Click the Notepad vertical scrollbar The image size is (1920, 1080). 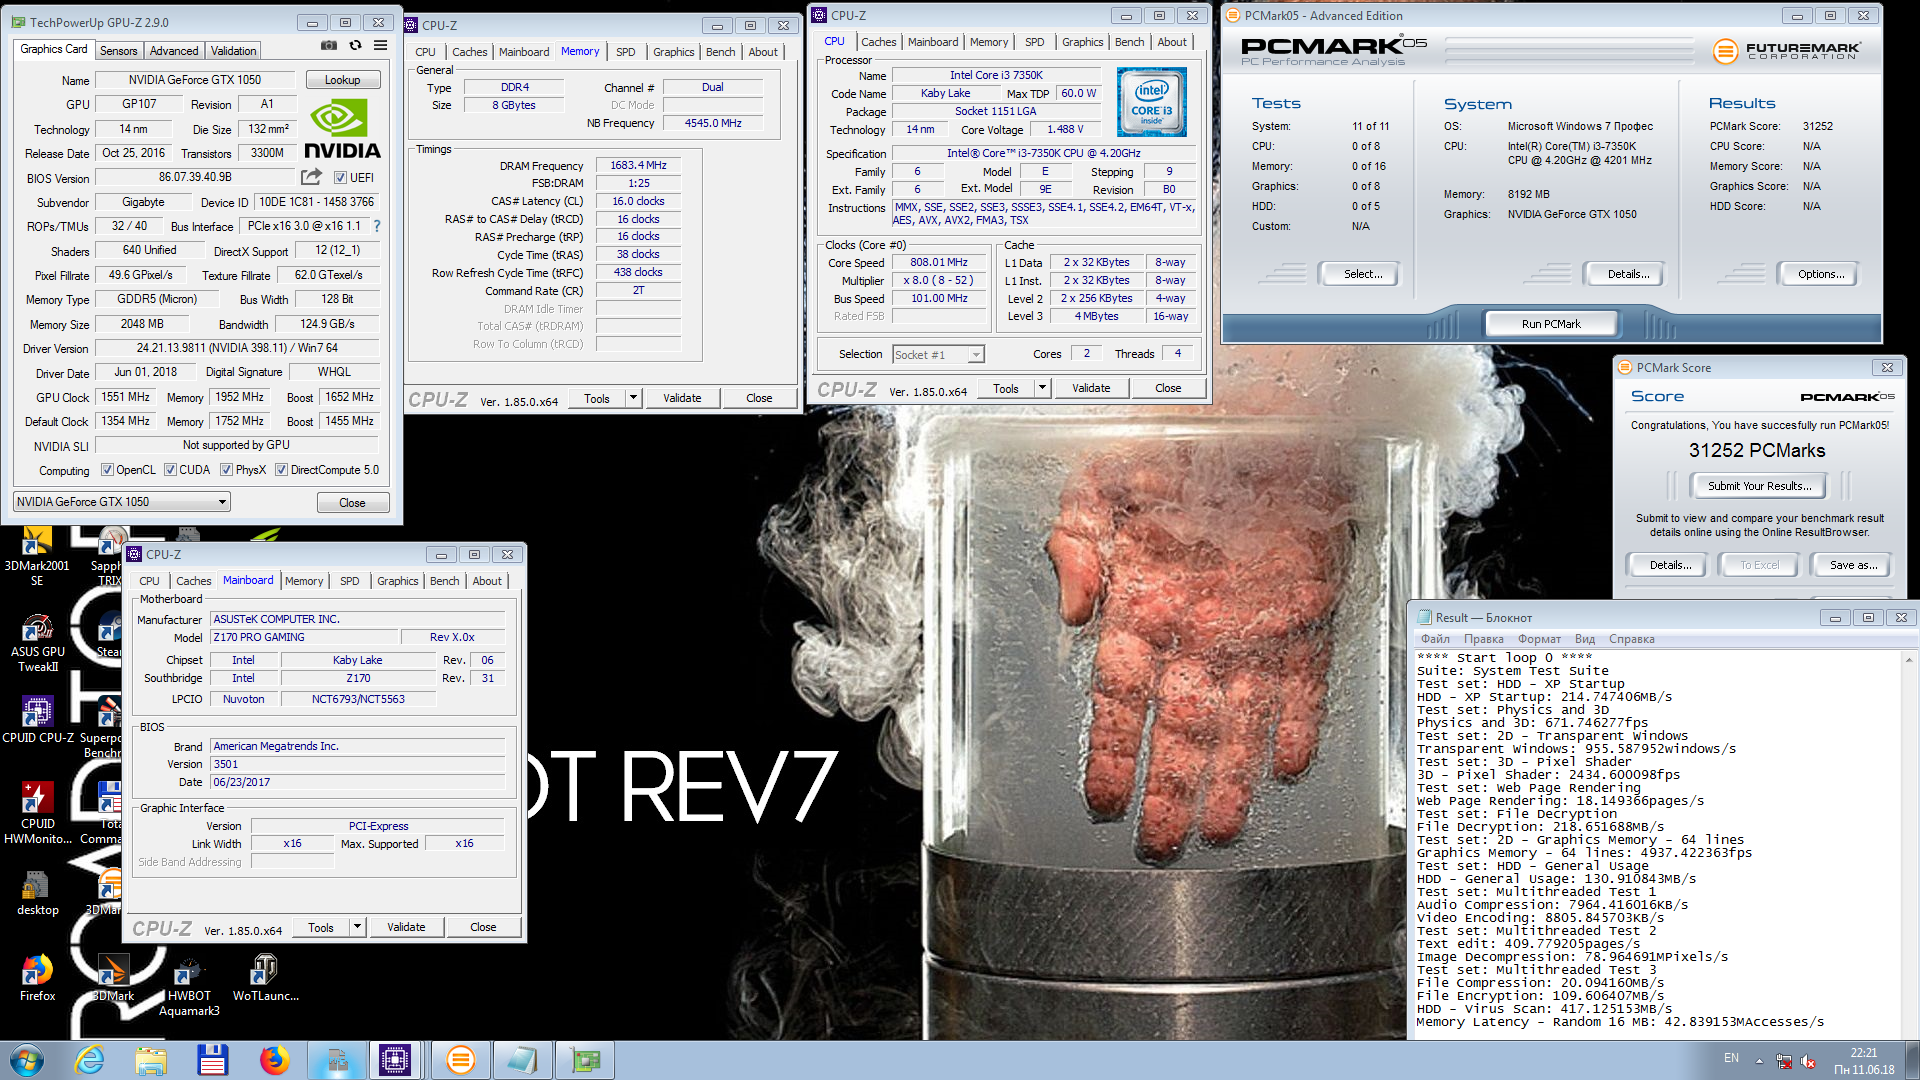click(x=1910, y=845)
